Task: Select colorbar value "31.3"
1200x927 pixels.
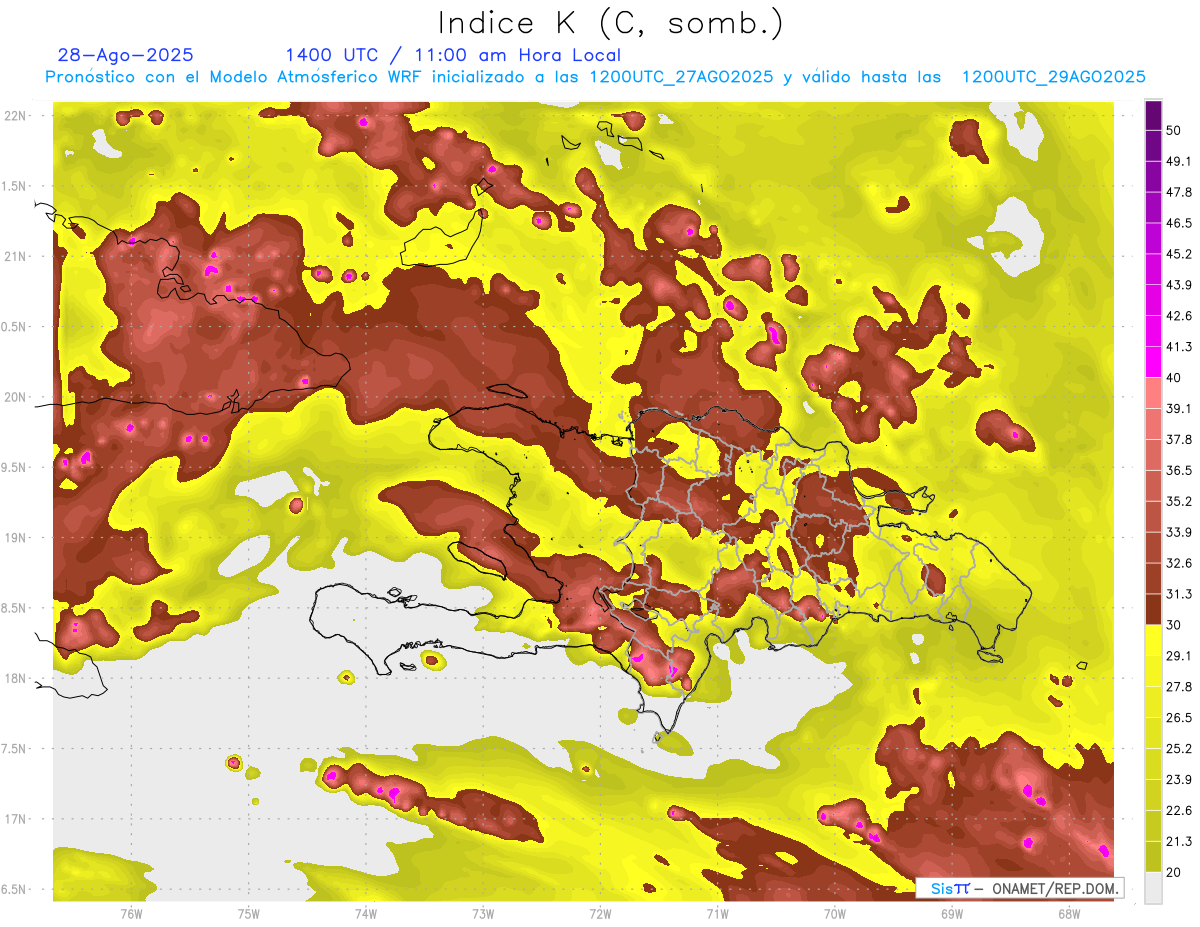Action: click(1180, 594)
